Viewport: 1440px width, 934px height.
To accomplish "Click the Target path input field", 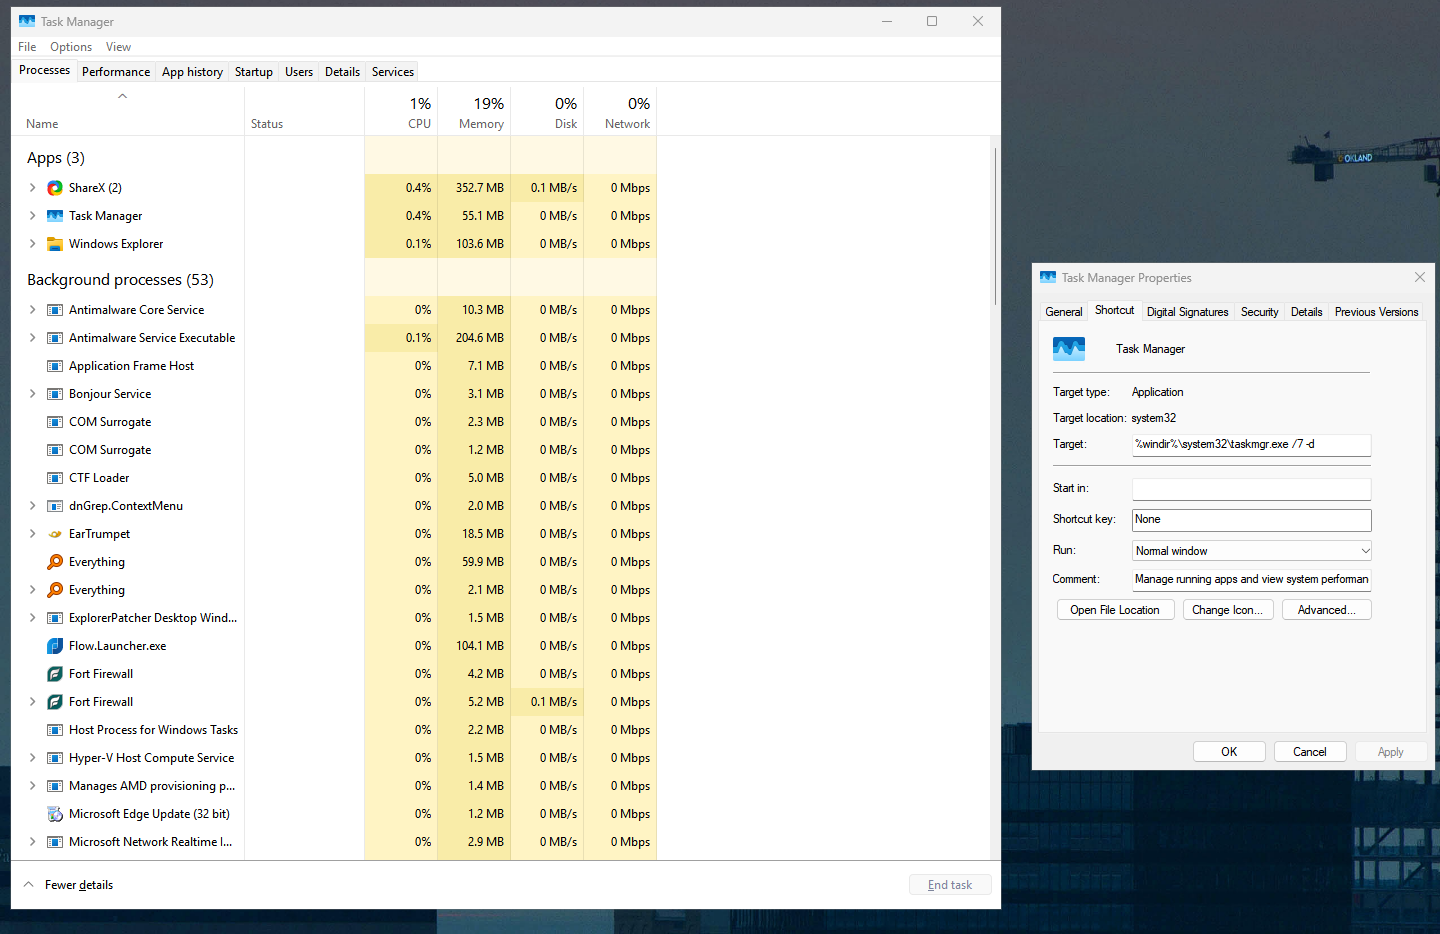I will click(x=1251, y=445).
